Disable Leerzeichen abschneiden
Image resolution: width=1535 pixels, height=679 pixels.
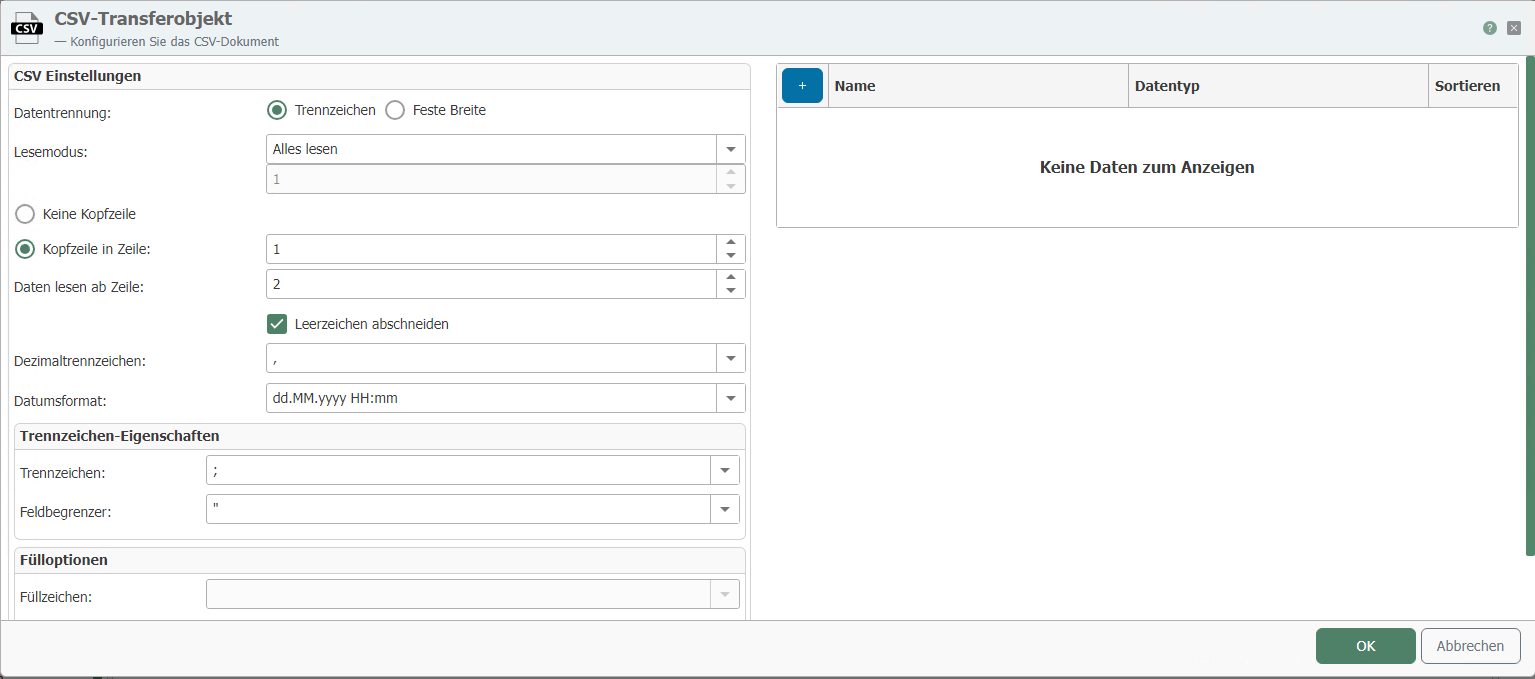277,323
